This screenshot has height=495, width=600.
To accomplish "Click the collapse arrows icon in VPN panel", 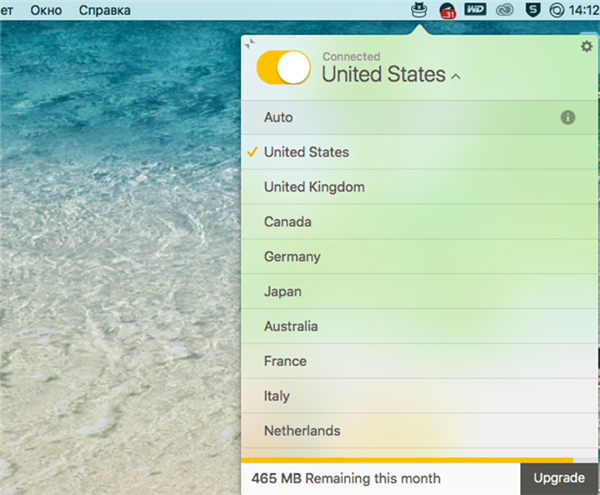I will tap(250, 44).
